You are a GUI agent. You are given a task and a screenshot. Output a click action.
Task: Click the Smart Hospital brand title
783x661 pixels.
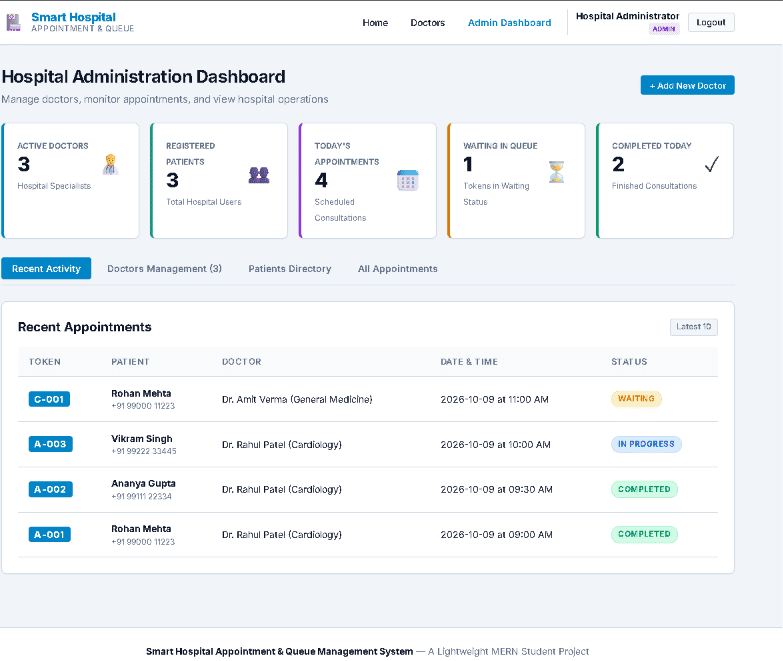tap(73, 17)
